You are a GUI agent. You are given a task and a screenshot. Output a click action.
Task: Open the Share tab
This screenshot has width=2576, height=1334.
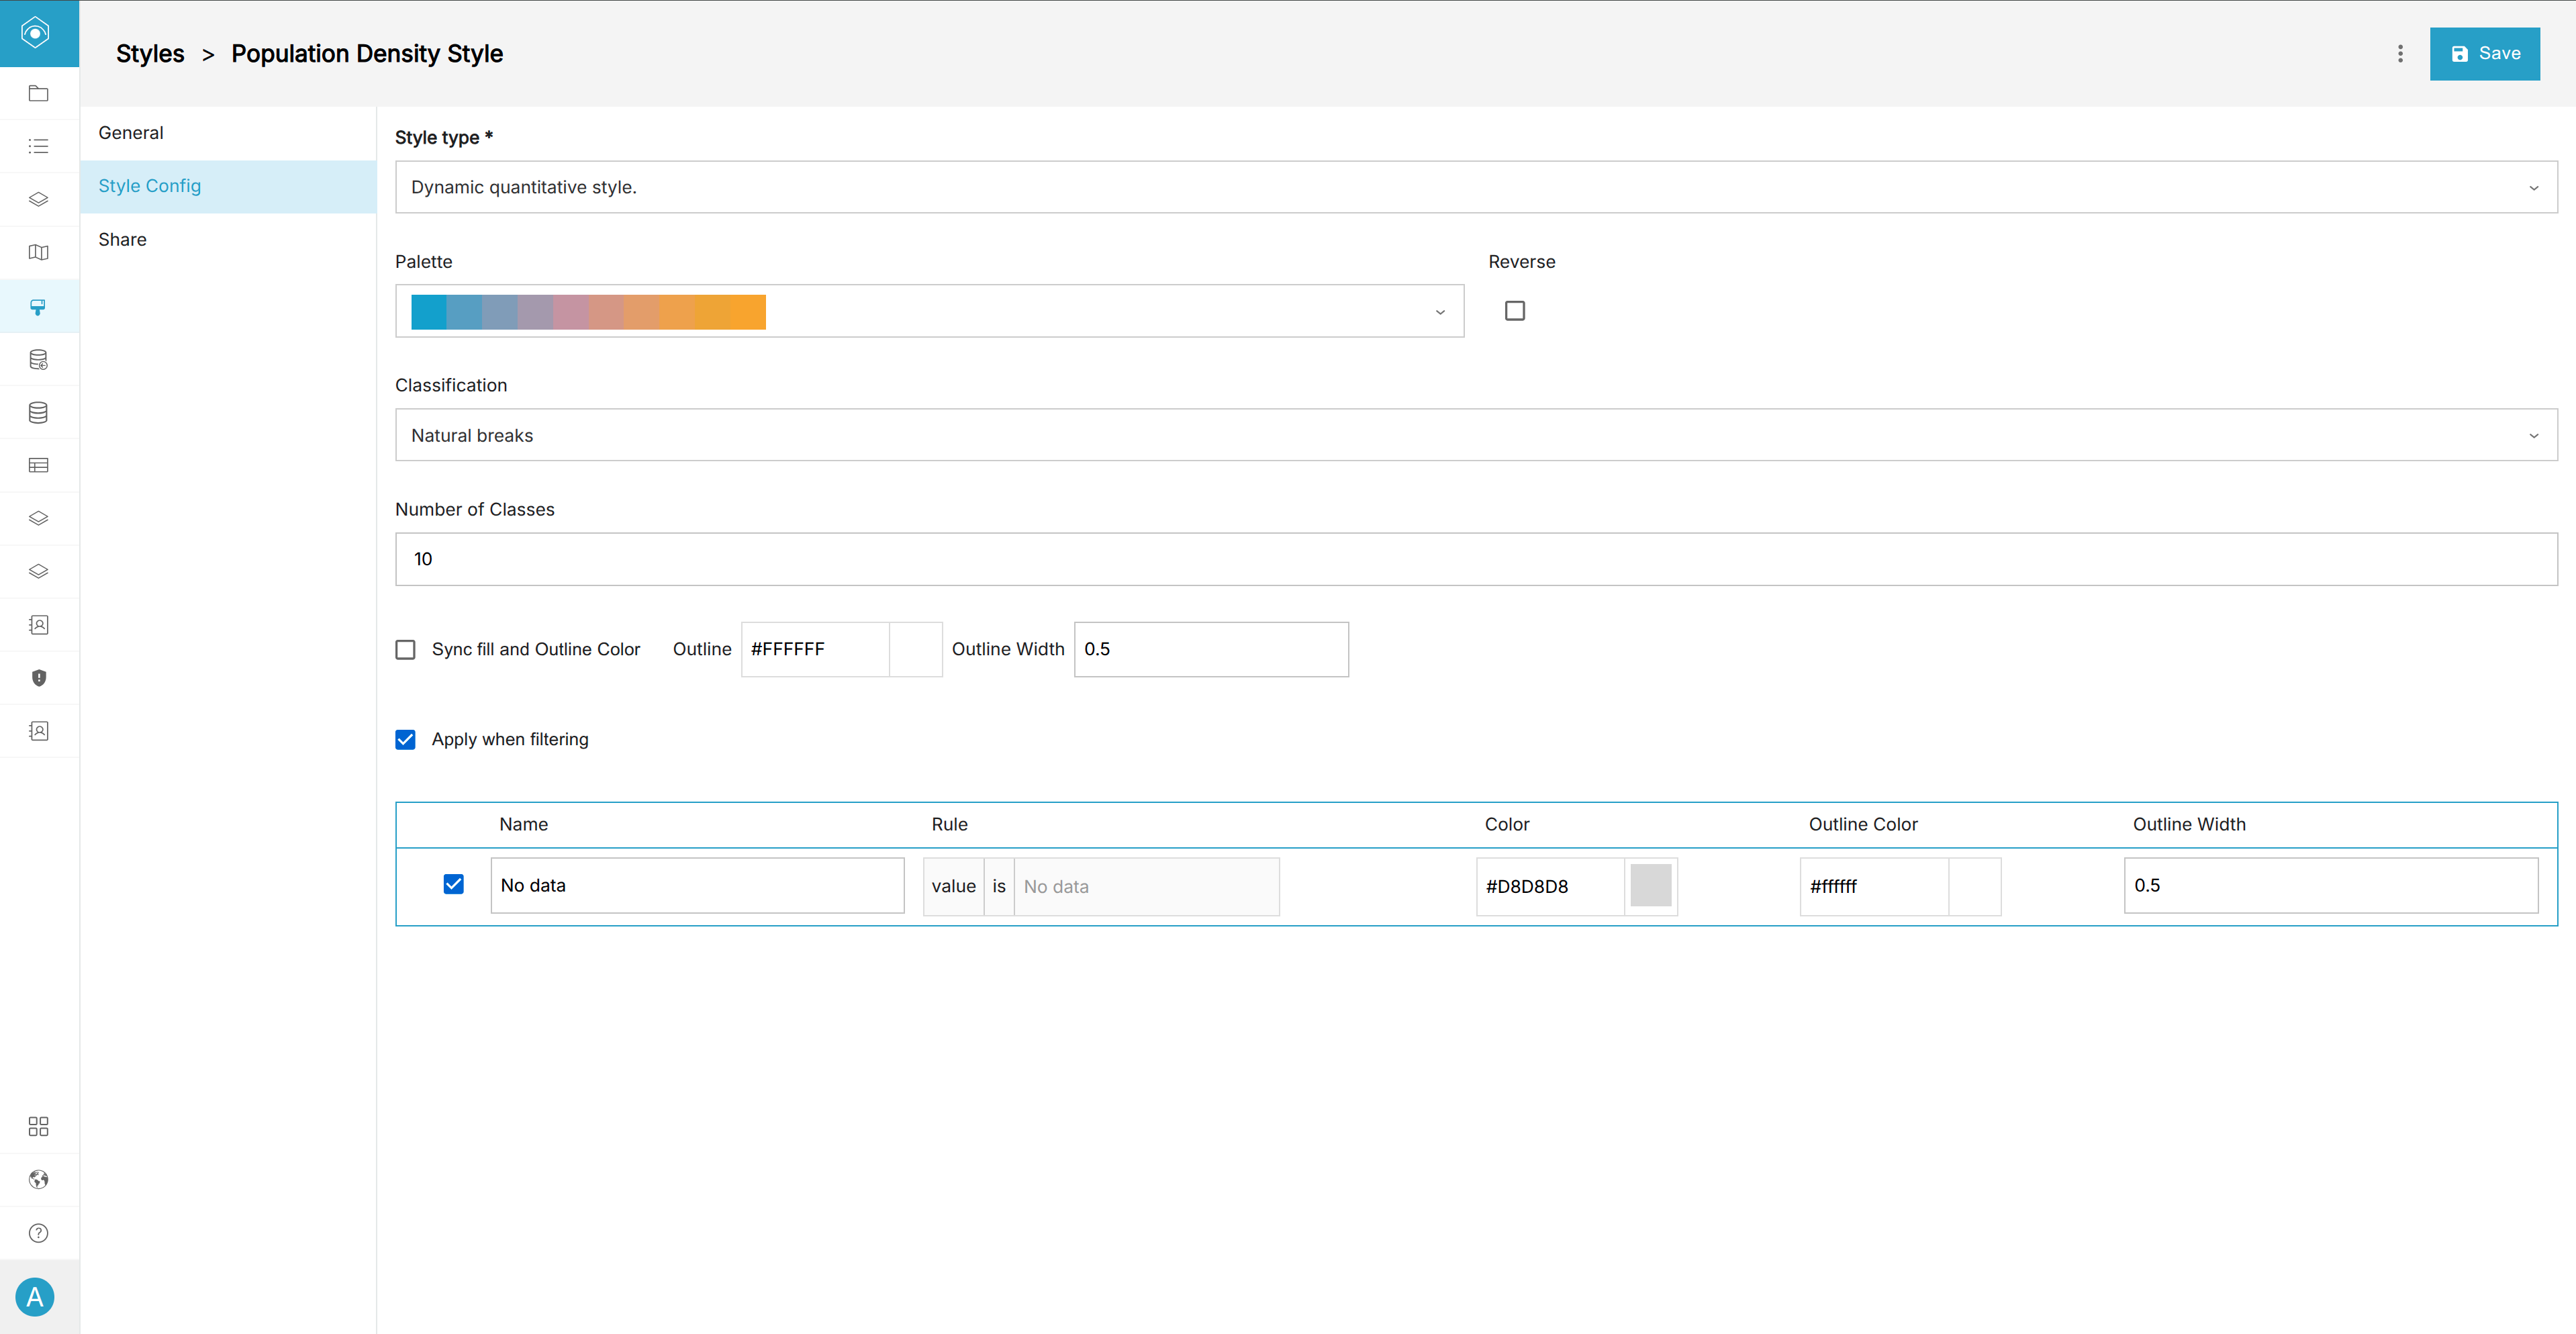click(x=228, y=239)
